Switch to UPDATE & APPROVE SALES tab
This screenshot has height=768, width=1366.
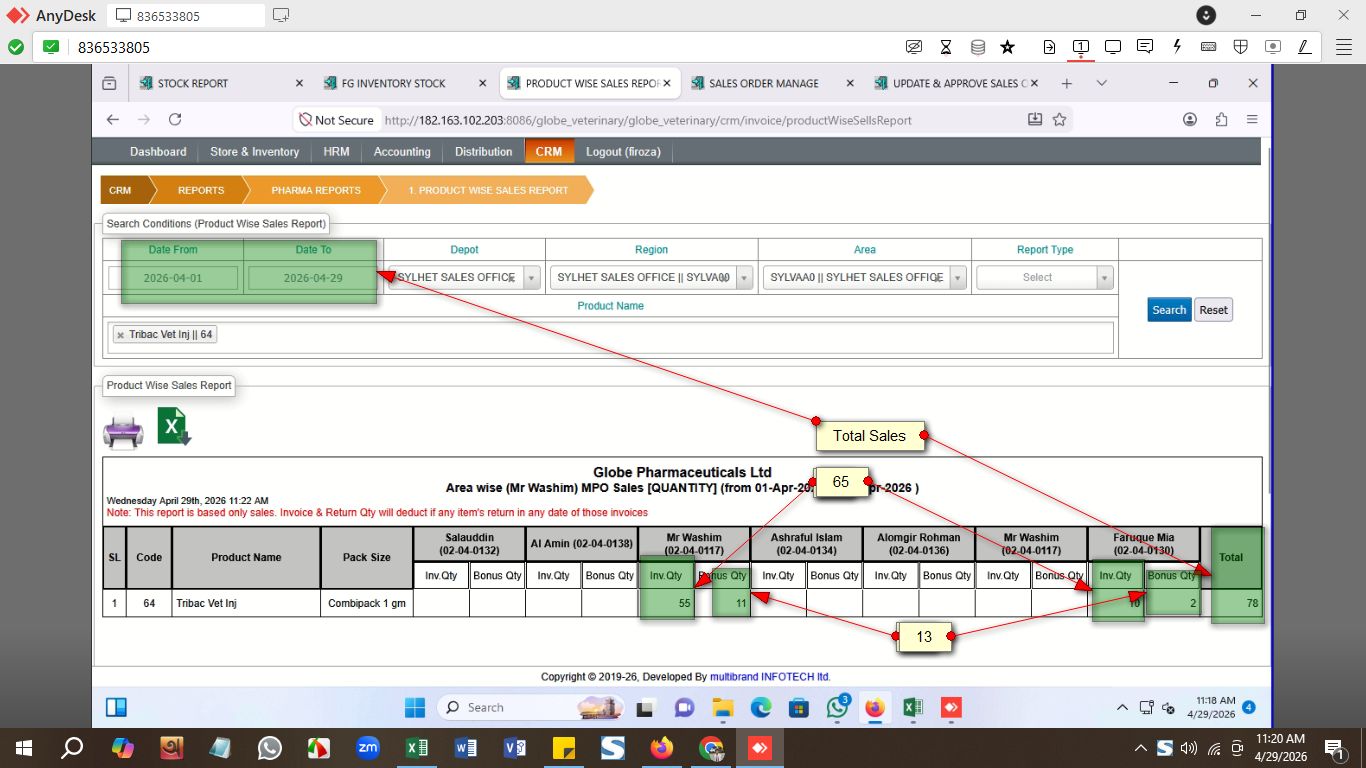[x=956, y=83]
